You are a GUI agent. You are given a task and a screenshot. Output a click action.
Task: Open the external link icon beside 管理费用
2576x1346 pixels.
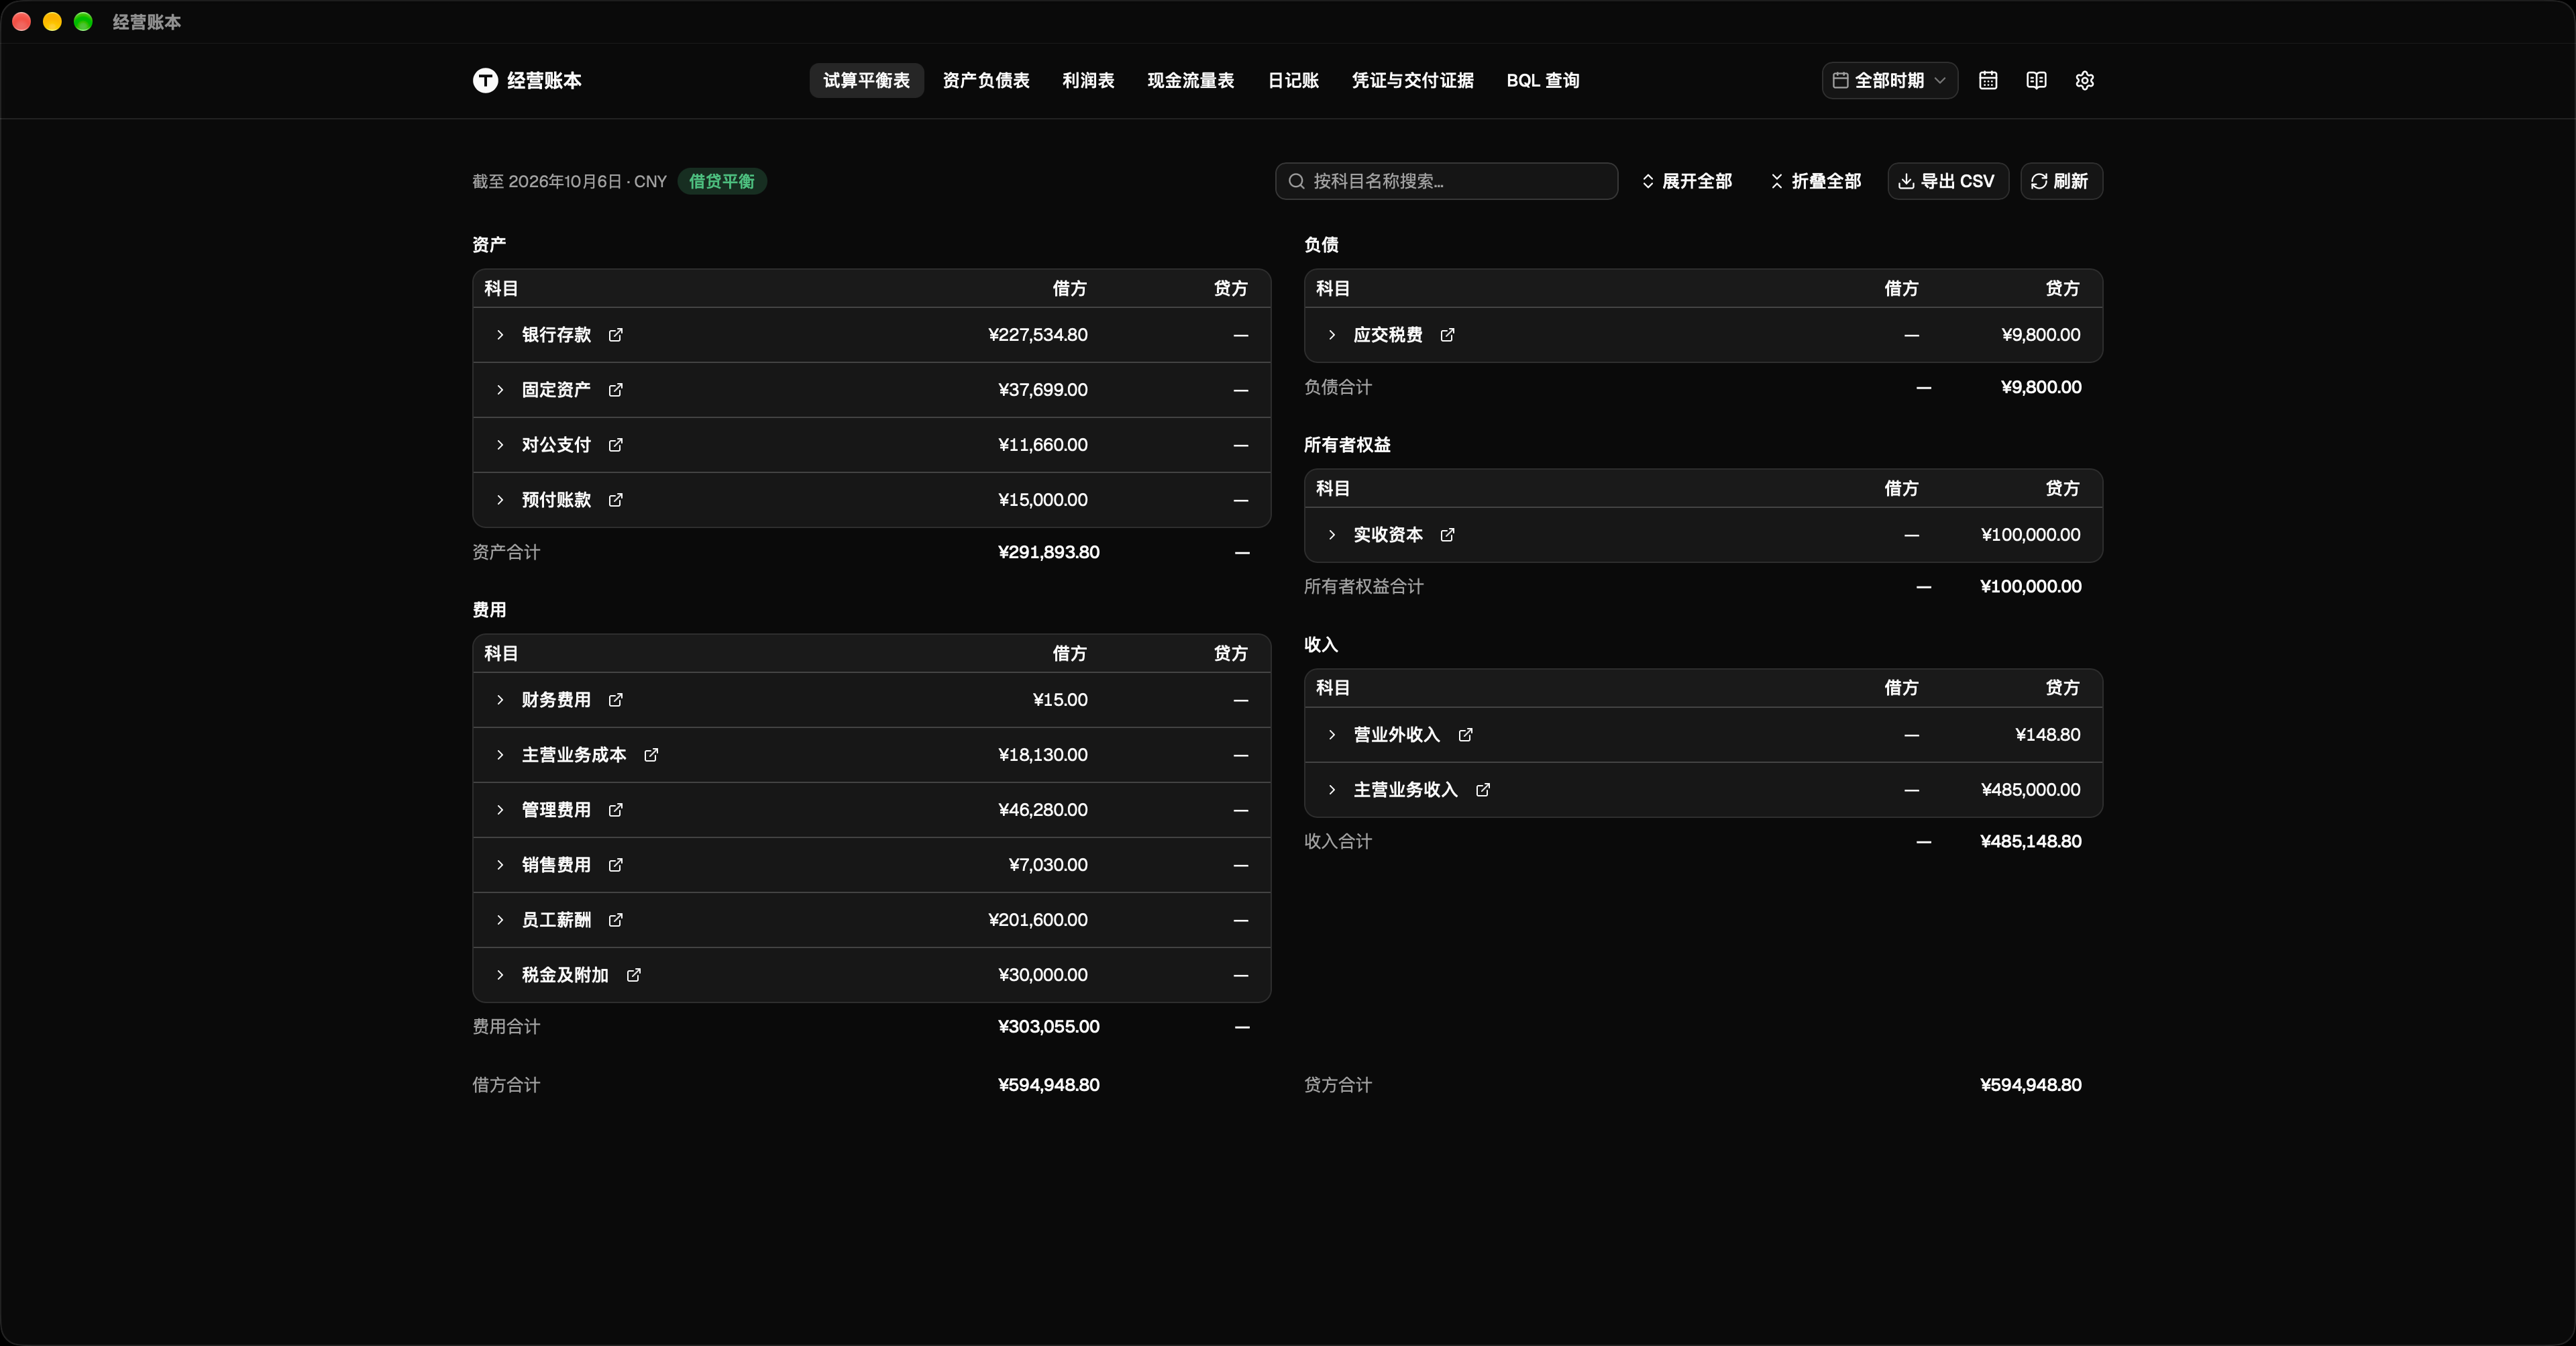(x=615, y=810)
